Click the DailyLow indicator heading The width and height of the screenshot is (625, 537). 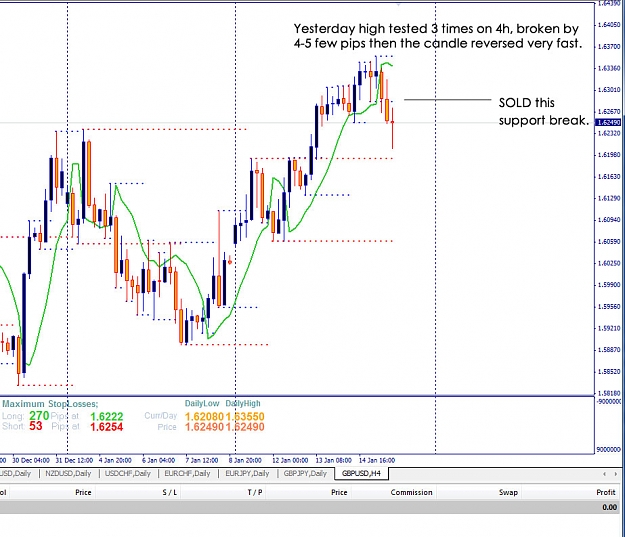tap(202, 403)
